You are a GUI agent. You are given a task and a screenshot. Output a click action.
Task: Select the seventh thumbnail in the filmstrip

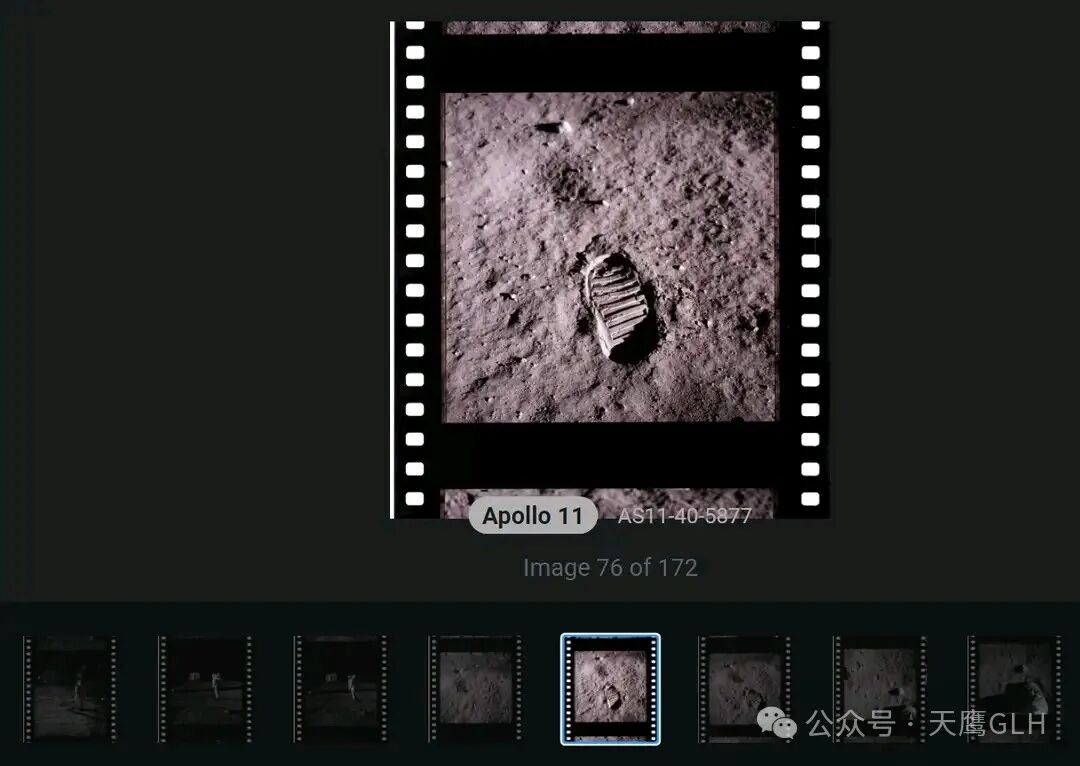point(880,689)
